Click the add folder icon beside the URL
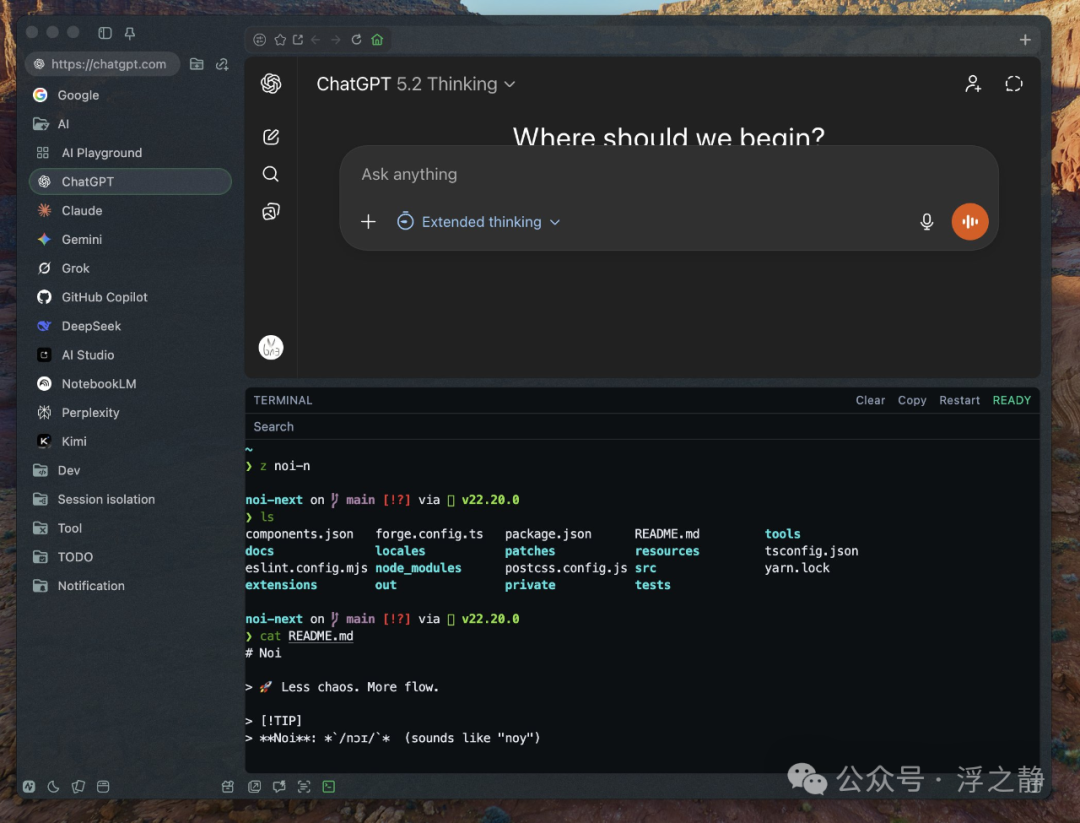The image size is (1080, 823). pyautogui.click(x=197, y=64)
